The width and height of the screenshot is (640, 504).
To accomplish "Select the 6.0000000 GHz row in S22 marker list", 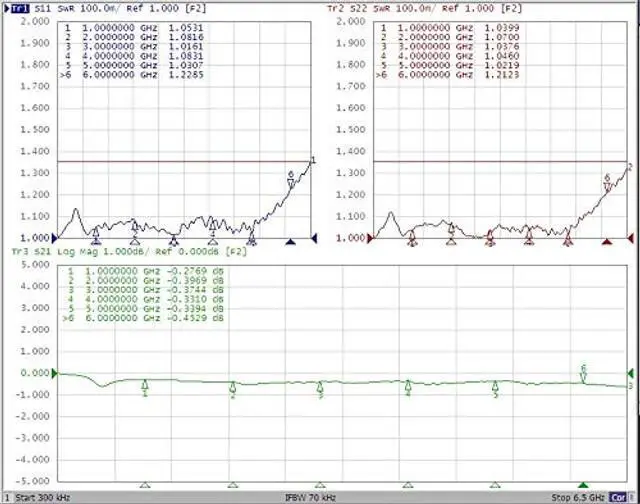I will click(x=434, y=75).
